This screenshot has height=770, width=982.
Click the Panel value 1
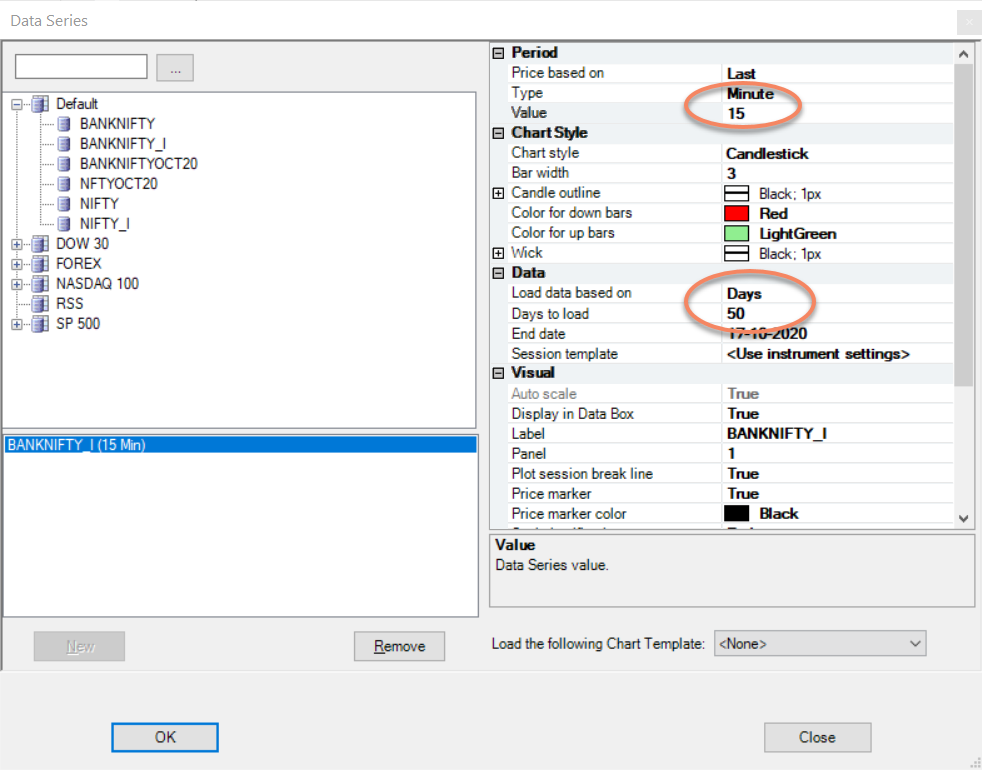coord(731,454)
